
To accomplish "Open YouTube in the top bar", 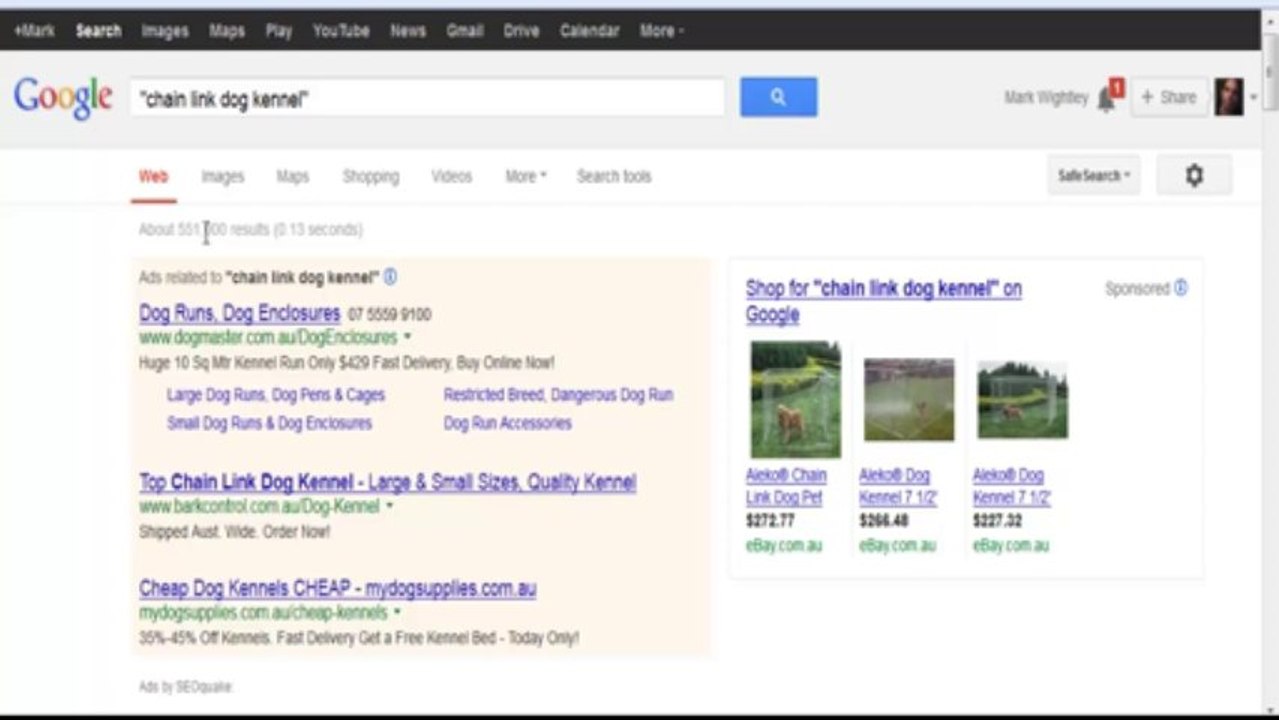I will pos(341,31).
